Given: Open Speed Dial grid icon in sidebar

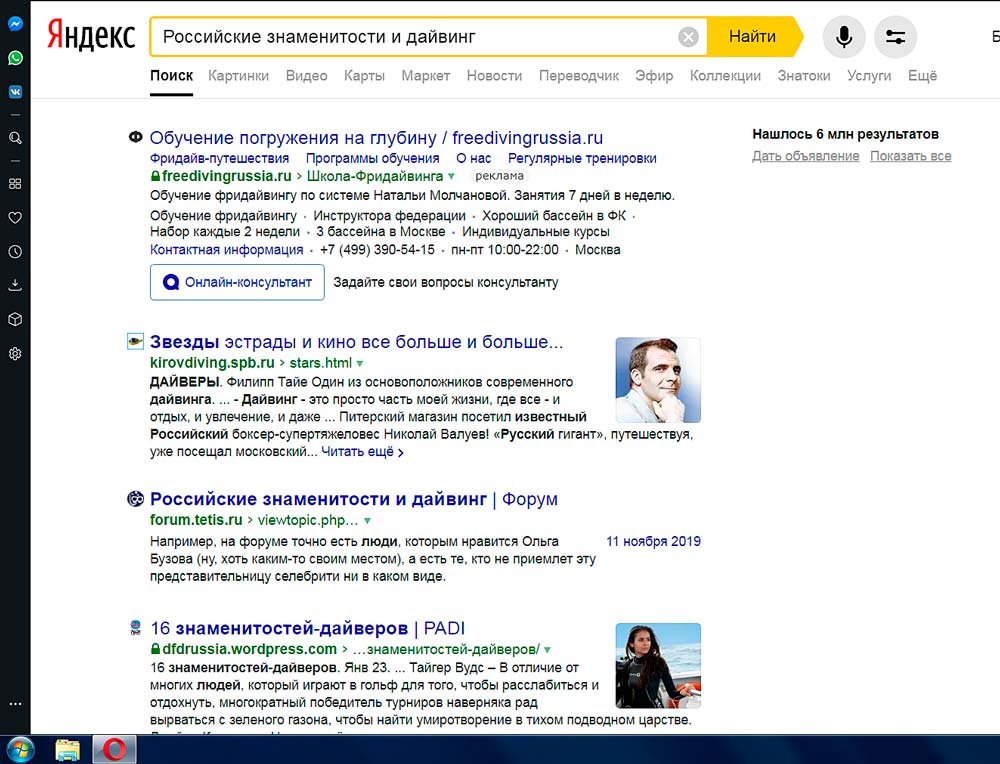Looking at the screenshot, I should (15, 184).
